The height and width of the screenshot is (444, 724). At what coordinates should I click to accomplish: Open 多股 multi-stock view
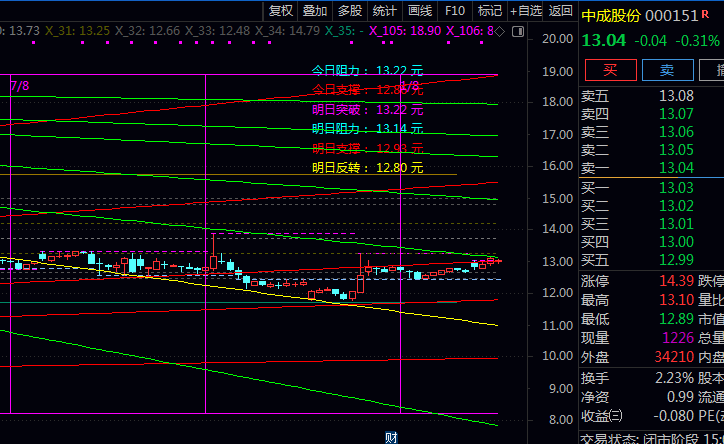[x=350, y=11]
